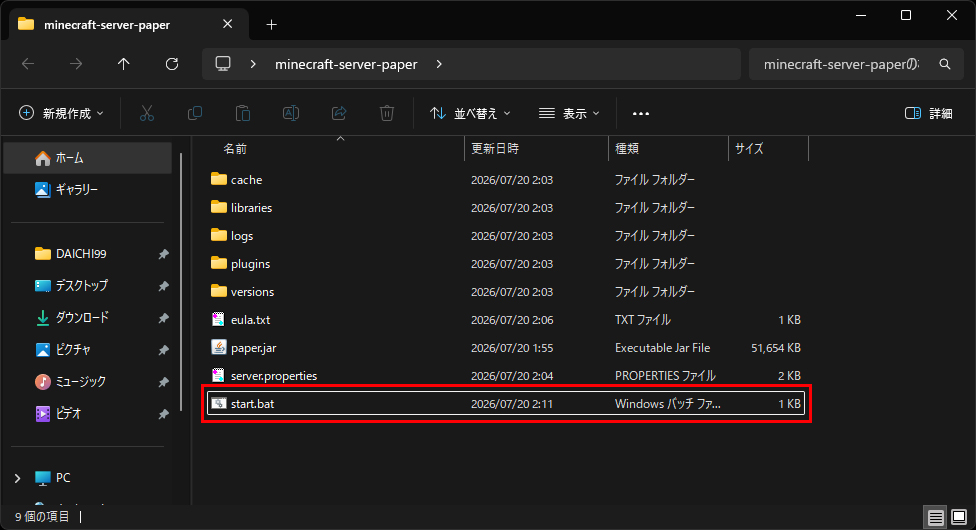Open the 新規作成 dropdown
Viewport: 976px width, 530px height.
click(x=62, y=113)
